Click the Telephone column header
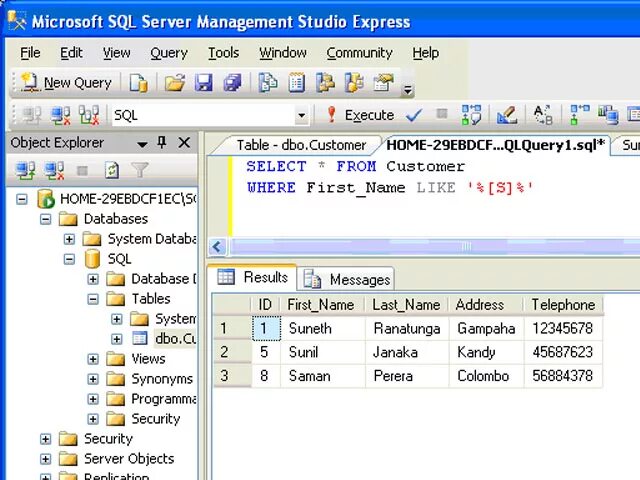The width and height of the screenshot is (640, 480). 563,305
